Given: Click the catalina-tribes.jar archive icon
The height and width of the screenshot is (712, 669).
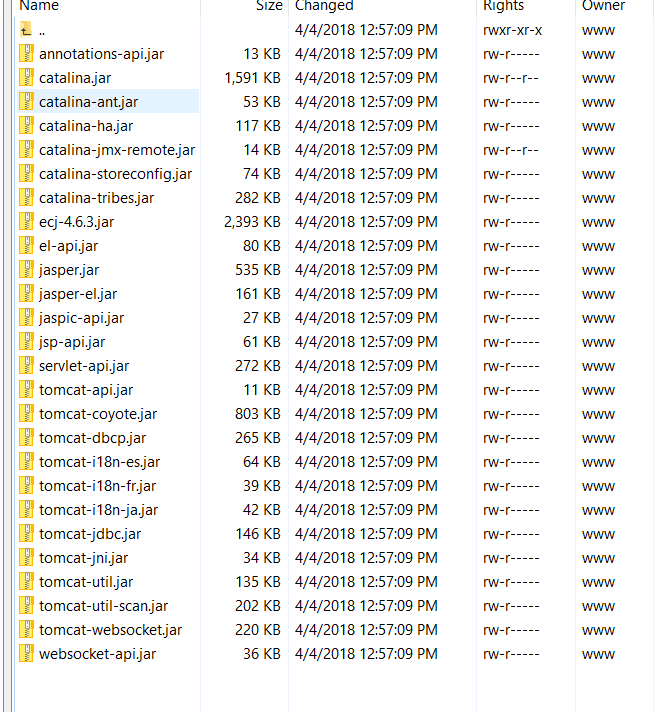Looking at the screenshot, I should point(26,198).
